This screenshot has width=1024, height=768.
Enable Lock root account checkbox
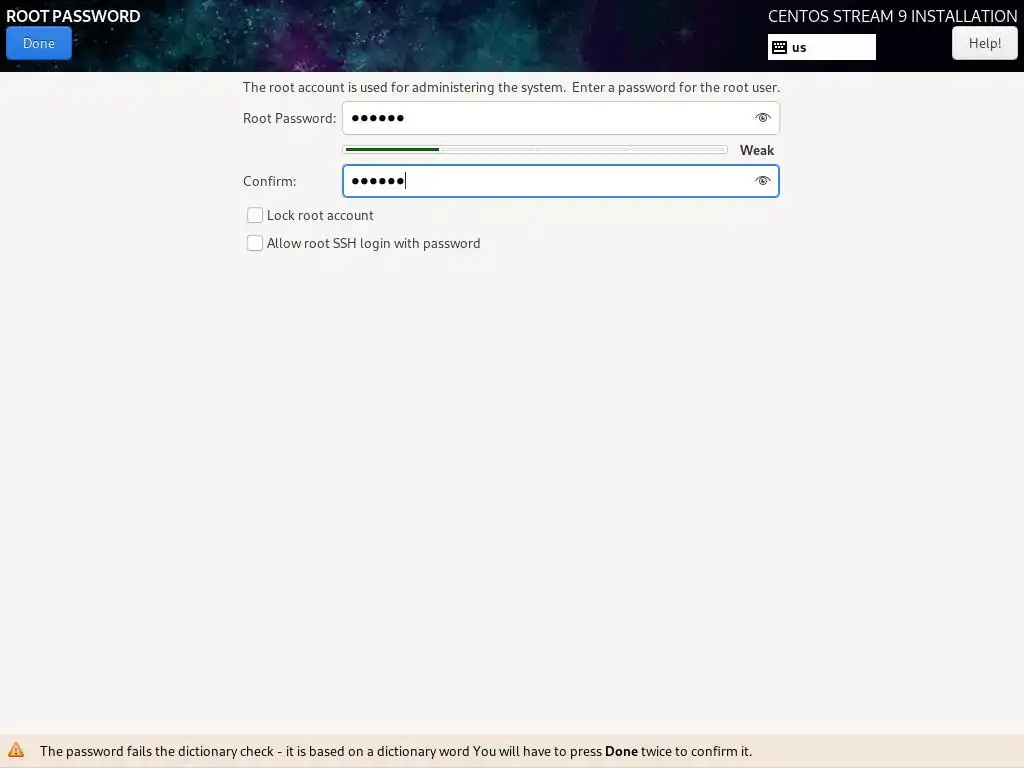255,216
